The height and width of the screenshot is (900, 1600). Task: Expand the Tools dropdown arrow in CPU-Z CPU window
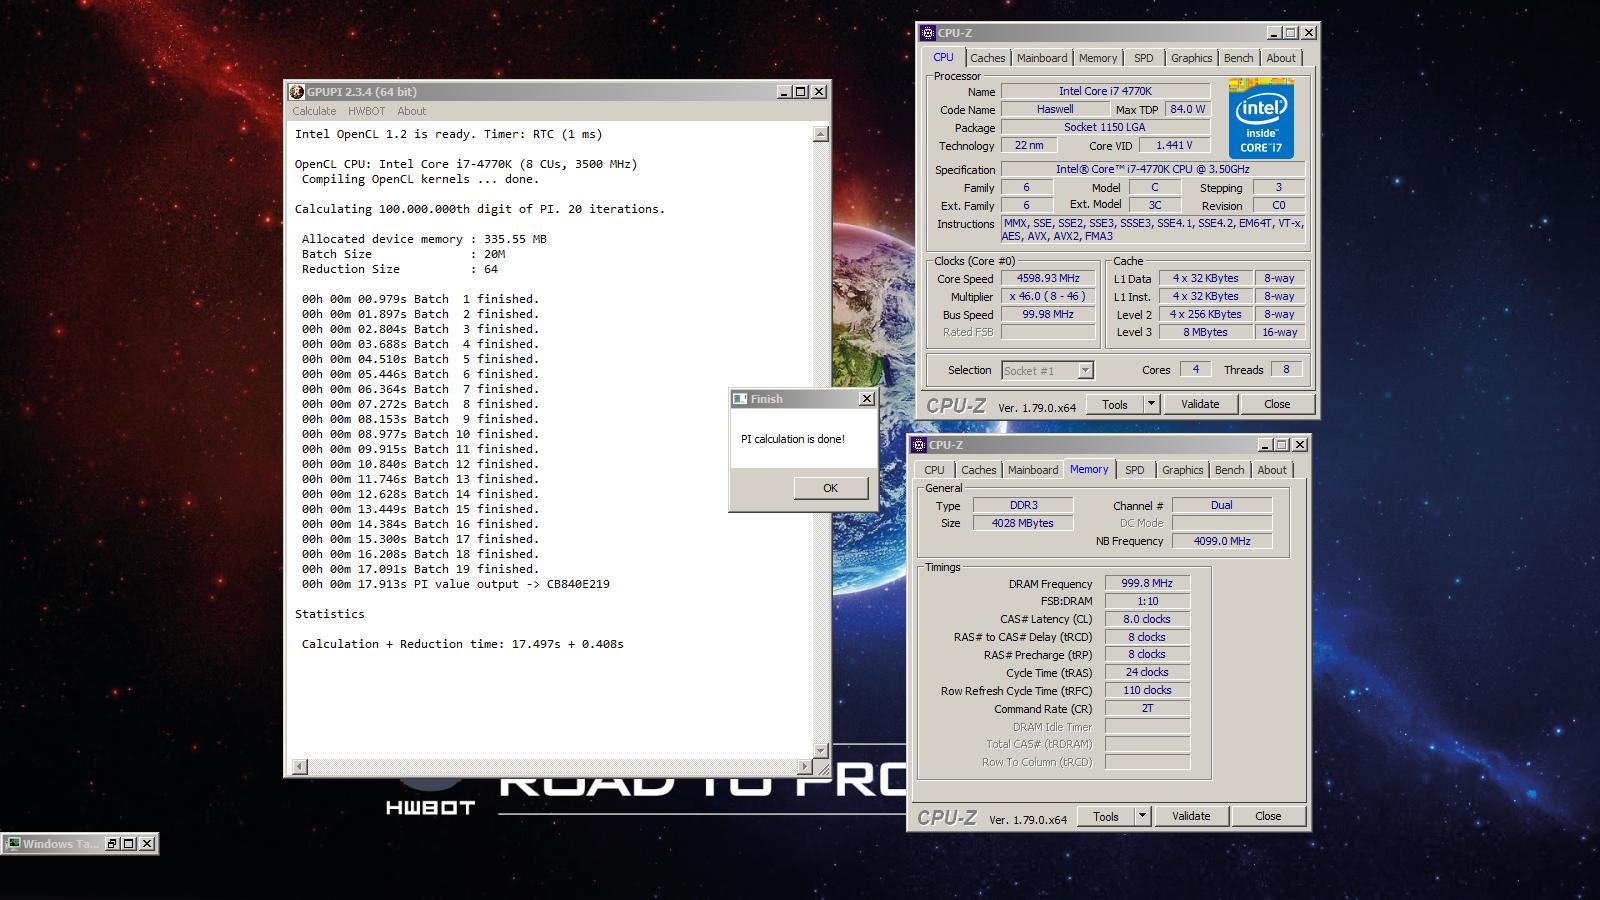1151,404
